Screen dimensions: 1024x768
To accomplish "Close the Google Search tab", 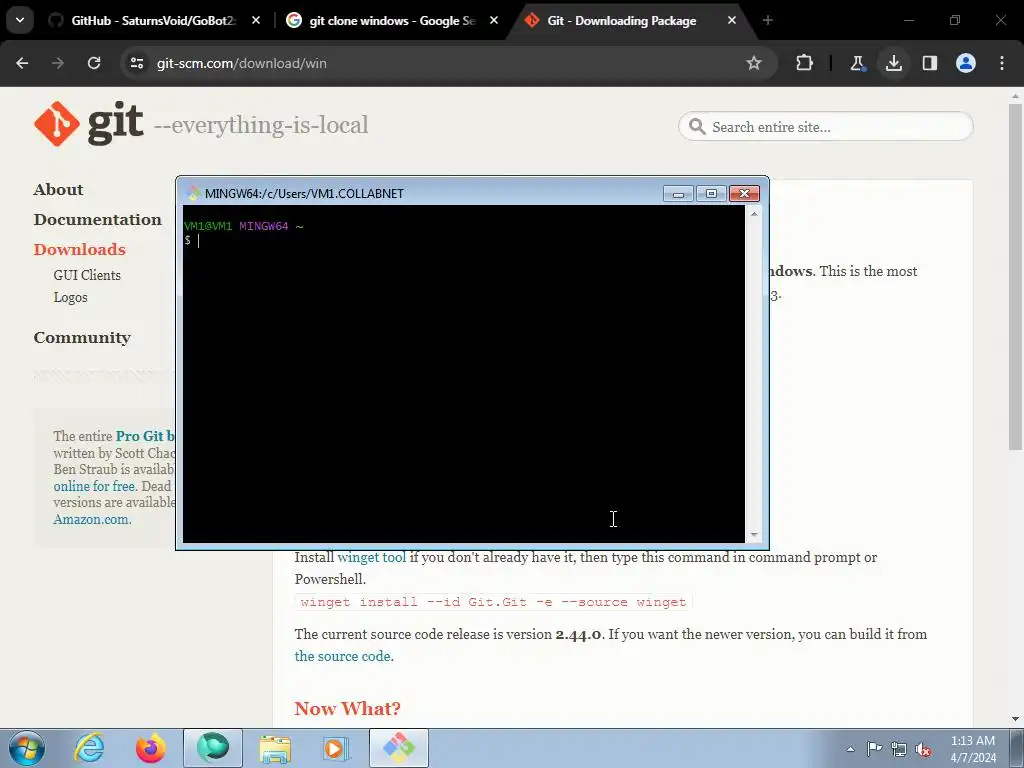I will [x=494, y=21].
